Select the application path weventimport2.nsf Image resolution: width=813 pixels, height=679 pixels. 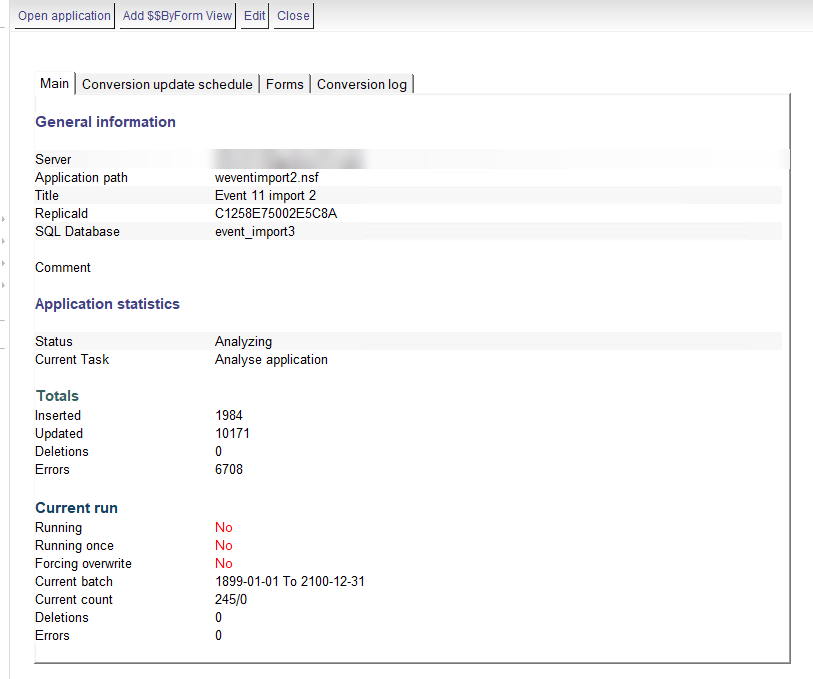pos(267,178)
